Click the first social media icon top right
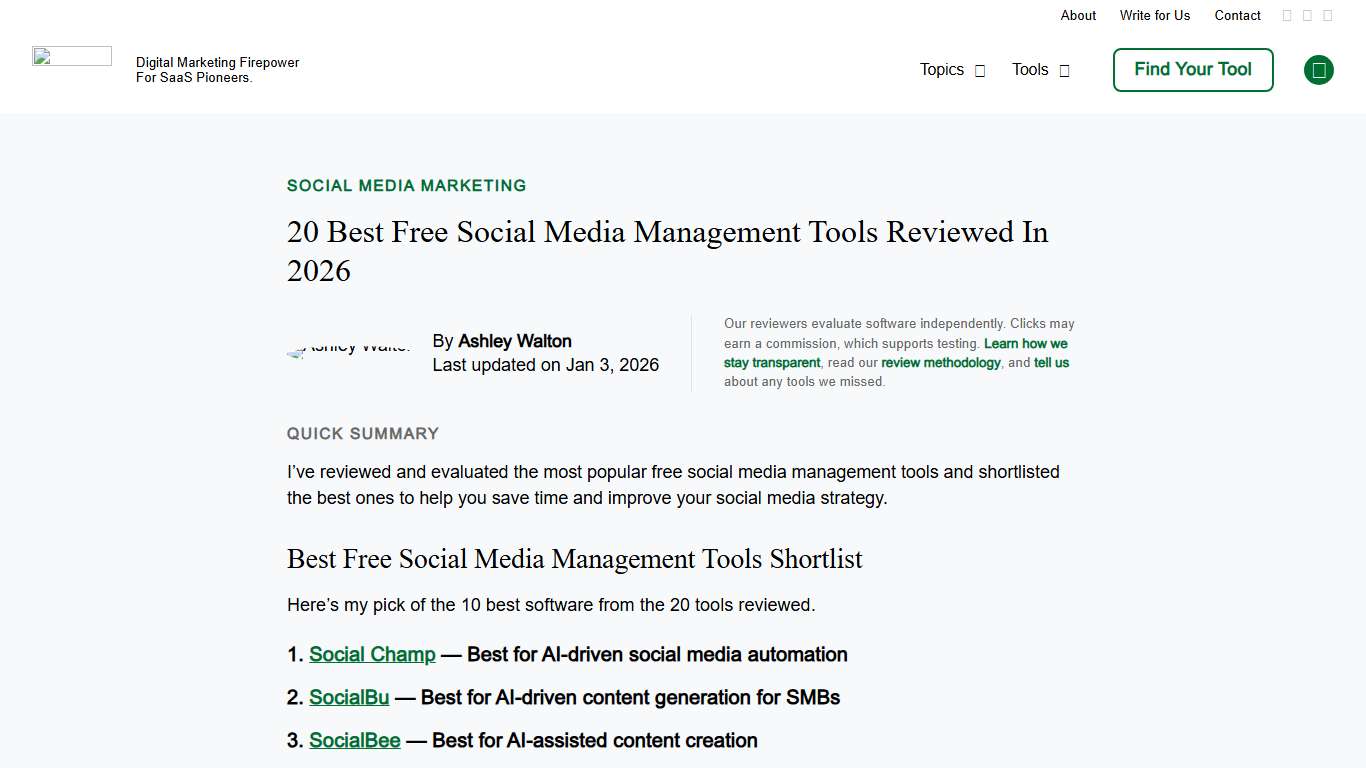This screenshot has height=768, width=1366. tap(1287, 15)
